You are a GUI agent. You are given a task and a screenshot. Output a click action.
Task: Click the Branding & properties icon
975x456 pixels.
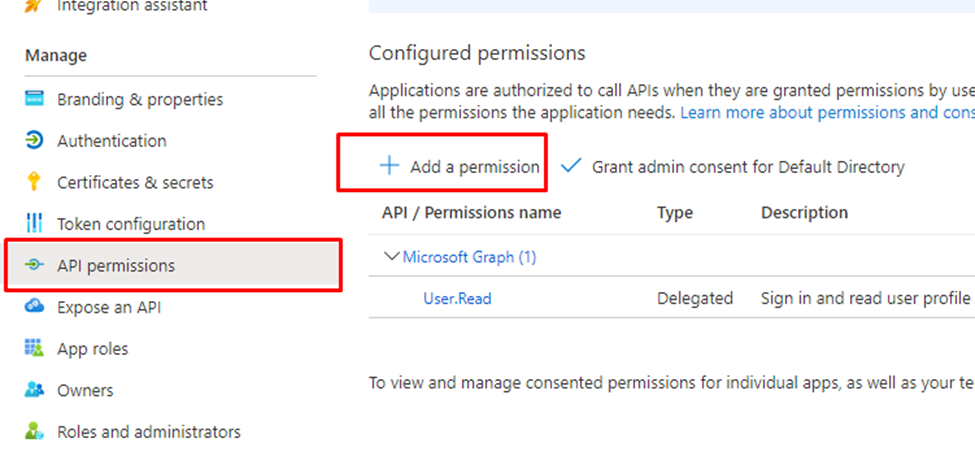pos(35,99)
